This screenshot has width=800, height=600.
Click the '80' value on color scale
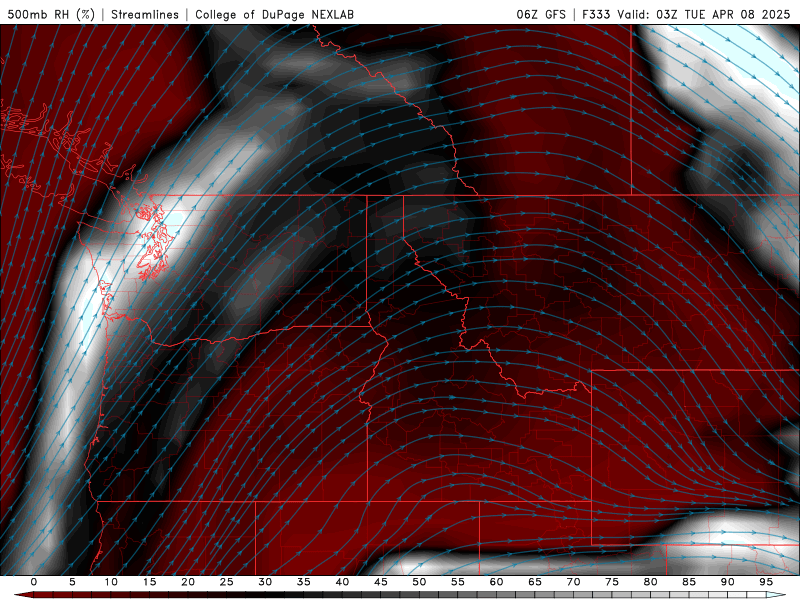(651, 582)
